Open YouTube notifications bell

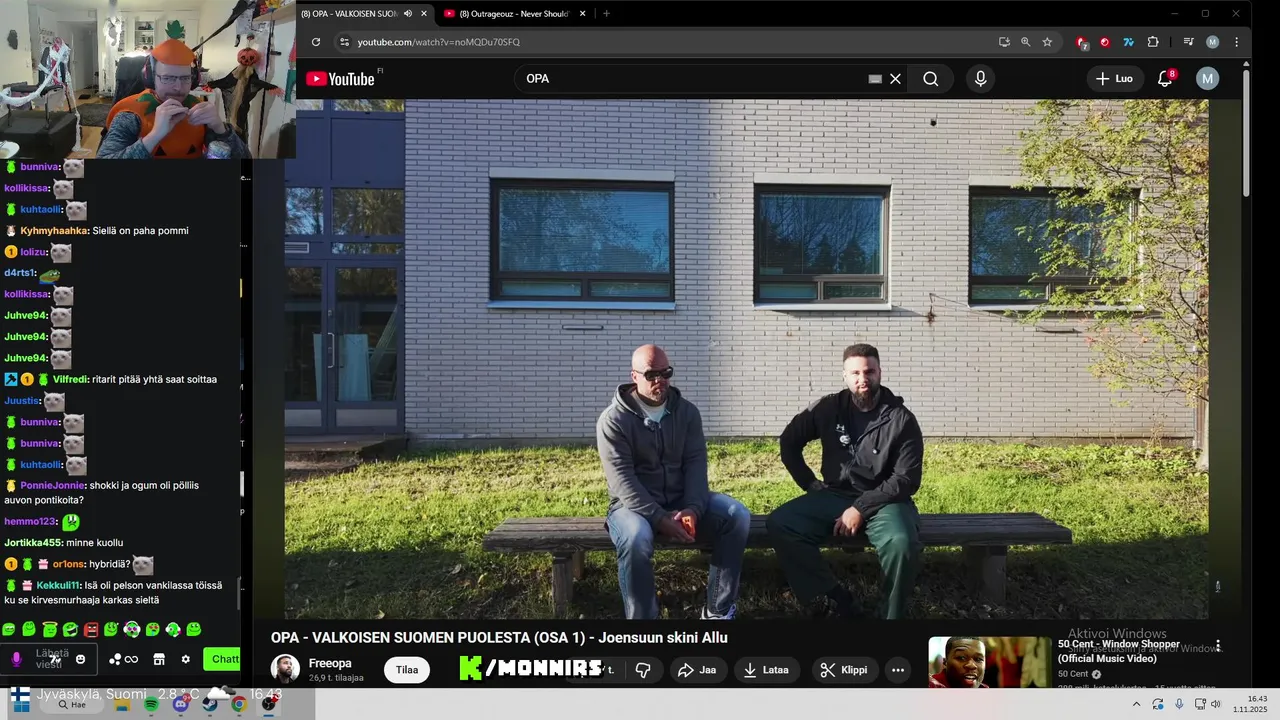click(x=1165, y=79)
